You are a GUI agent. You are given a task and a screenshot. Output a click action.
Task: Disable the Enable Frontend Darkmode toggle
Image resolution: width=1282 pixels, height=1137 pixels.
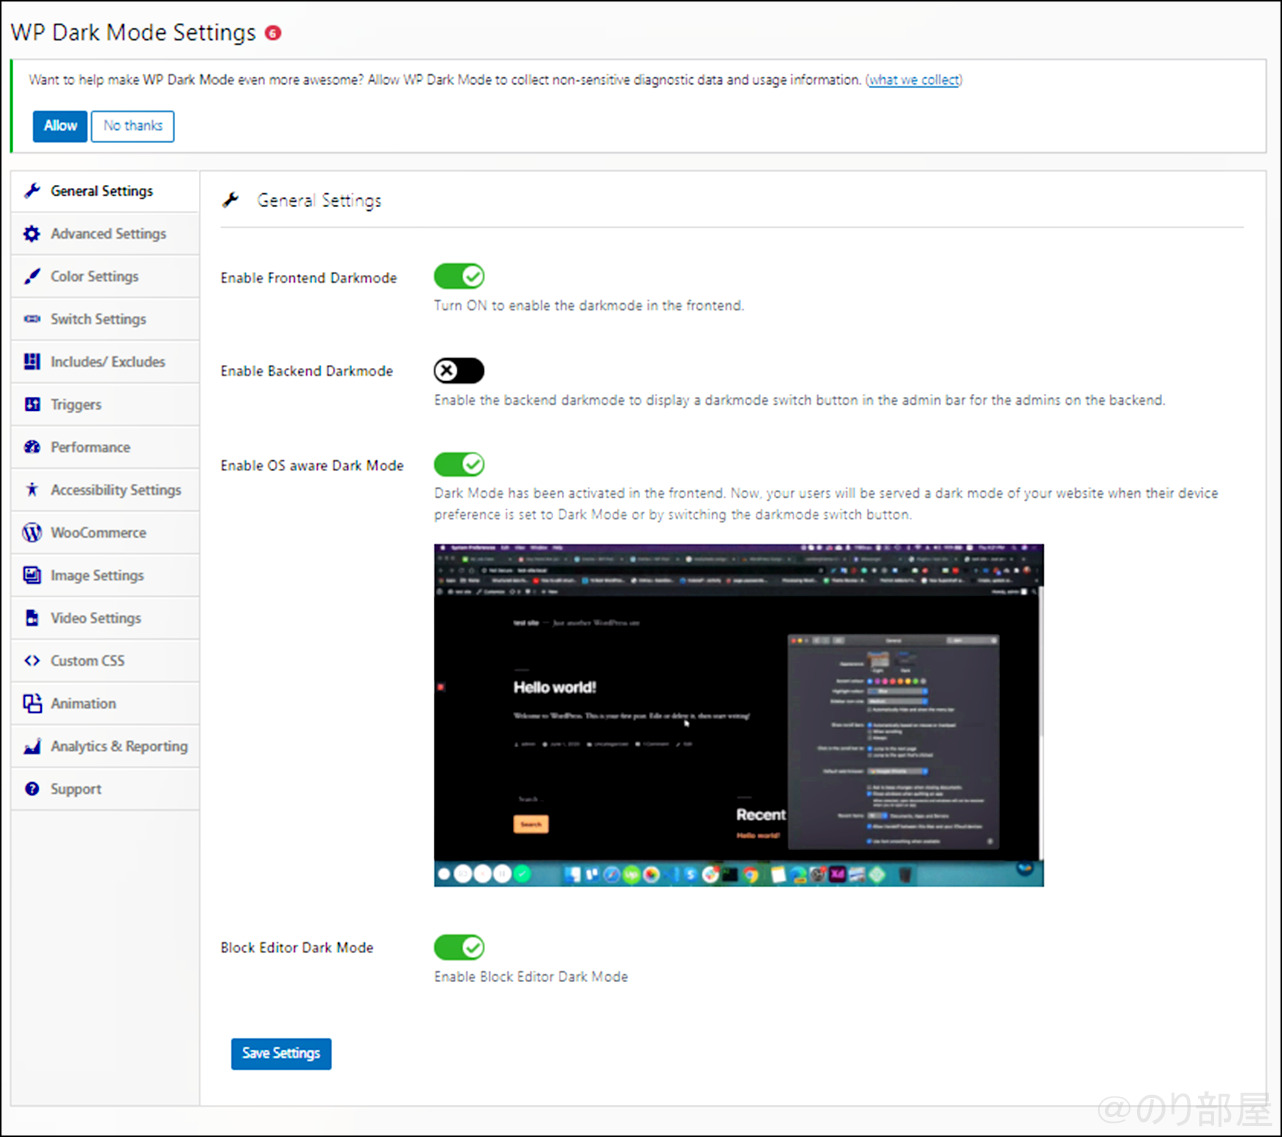coord(459,276)
